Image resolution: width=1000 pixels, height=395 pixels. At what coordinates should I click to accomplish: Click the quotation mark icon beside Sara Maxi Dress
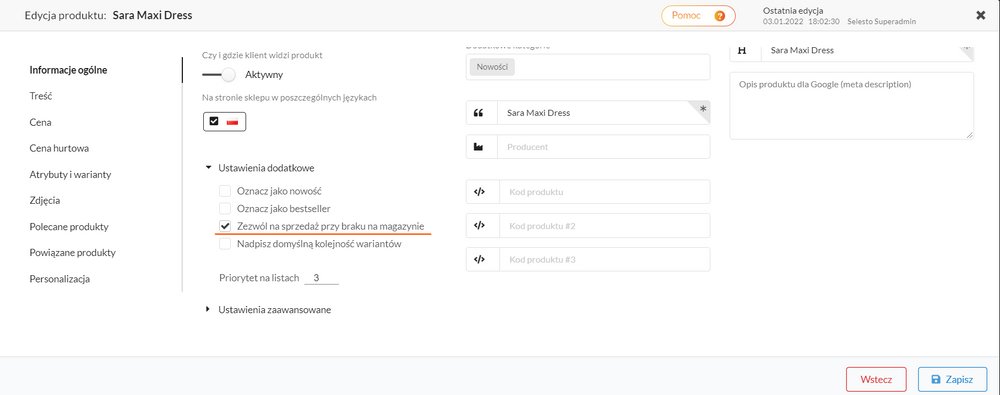point(479,113)
